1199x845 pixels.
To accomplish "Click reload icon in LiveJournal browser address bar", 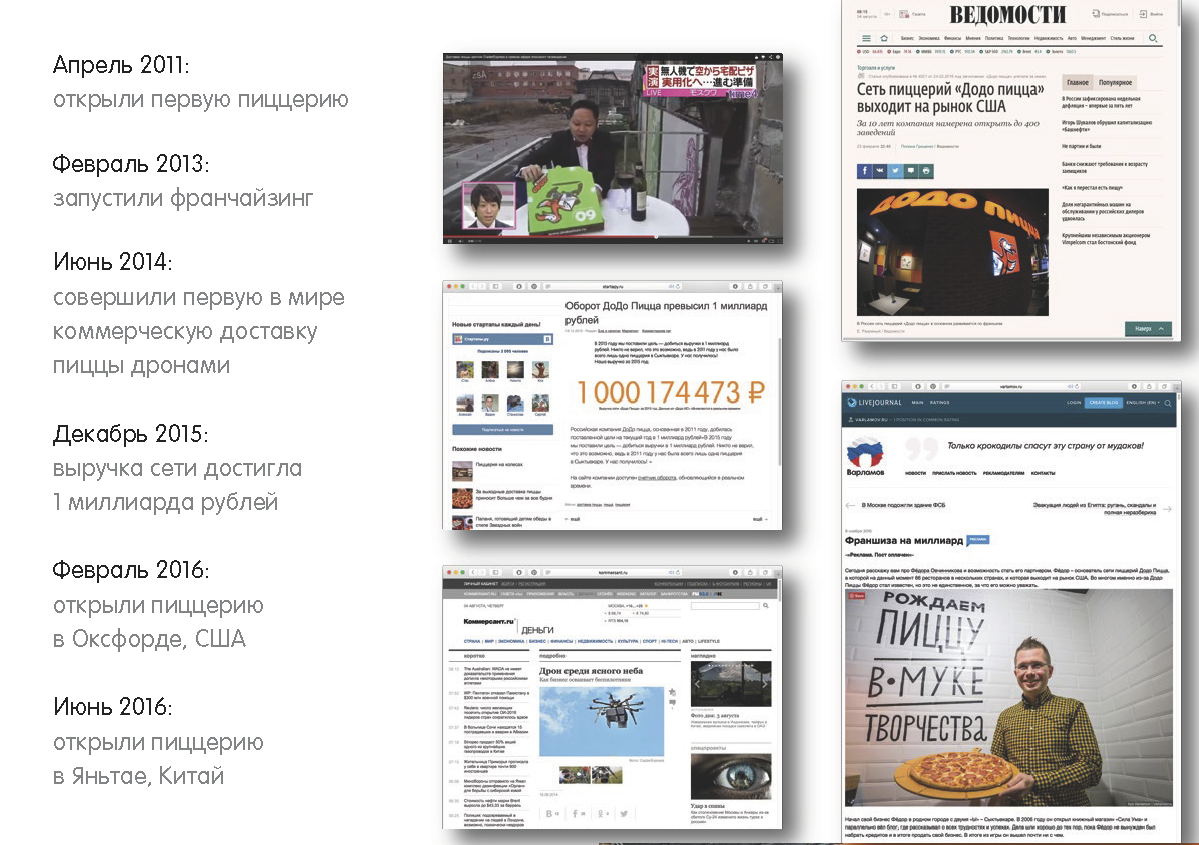I will tap(1077, 386).
